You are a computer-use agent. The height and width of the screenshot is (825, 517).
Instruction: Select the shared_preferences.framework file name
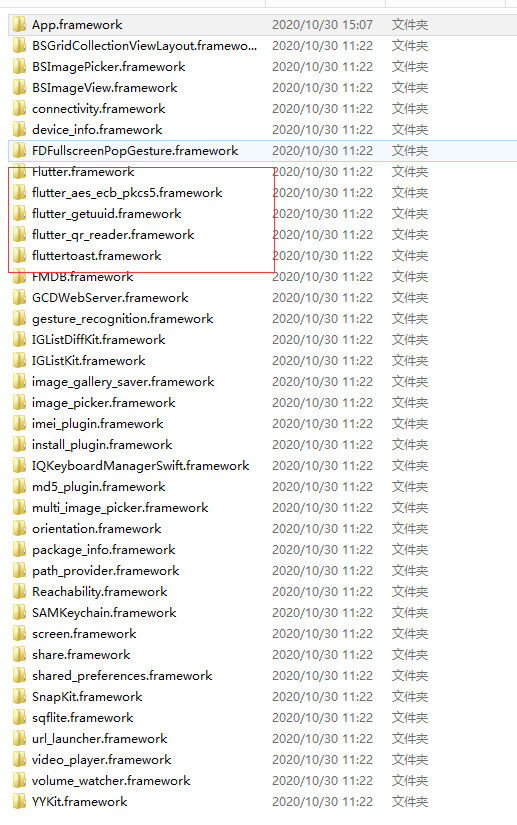pos(122,676)
